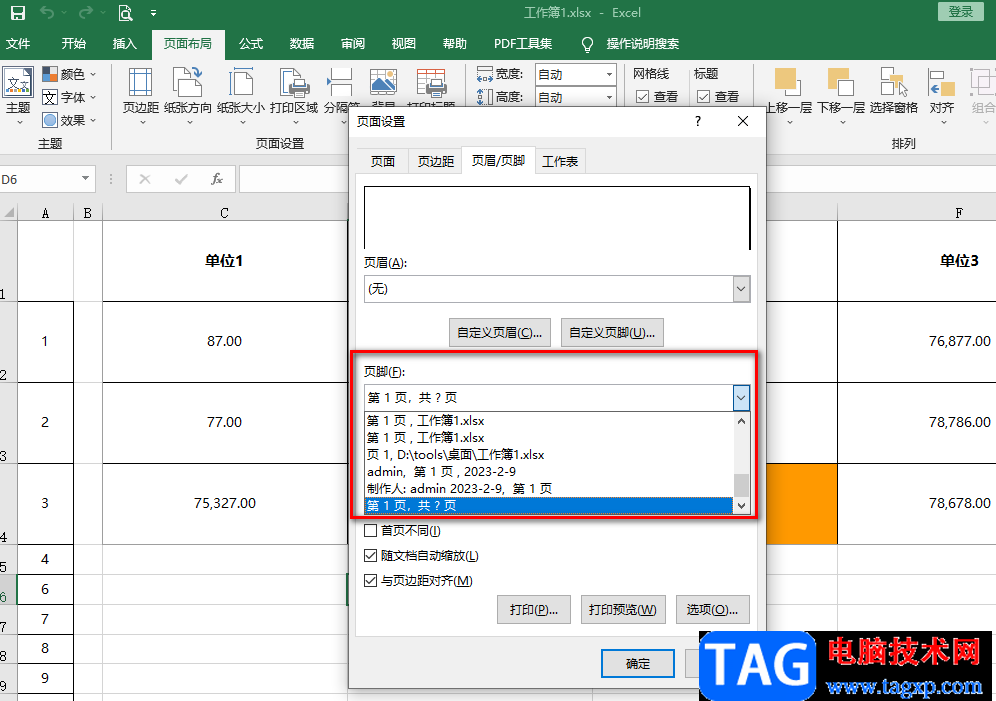The width and height of the screenshot is (996, 701).
Task: Open theme Fonts (字体) menu
Action: [x=69, y=97]
